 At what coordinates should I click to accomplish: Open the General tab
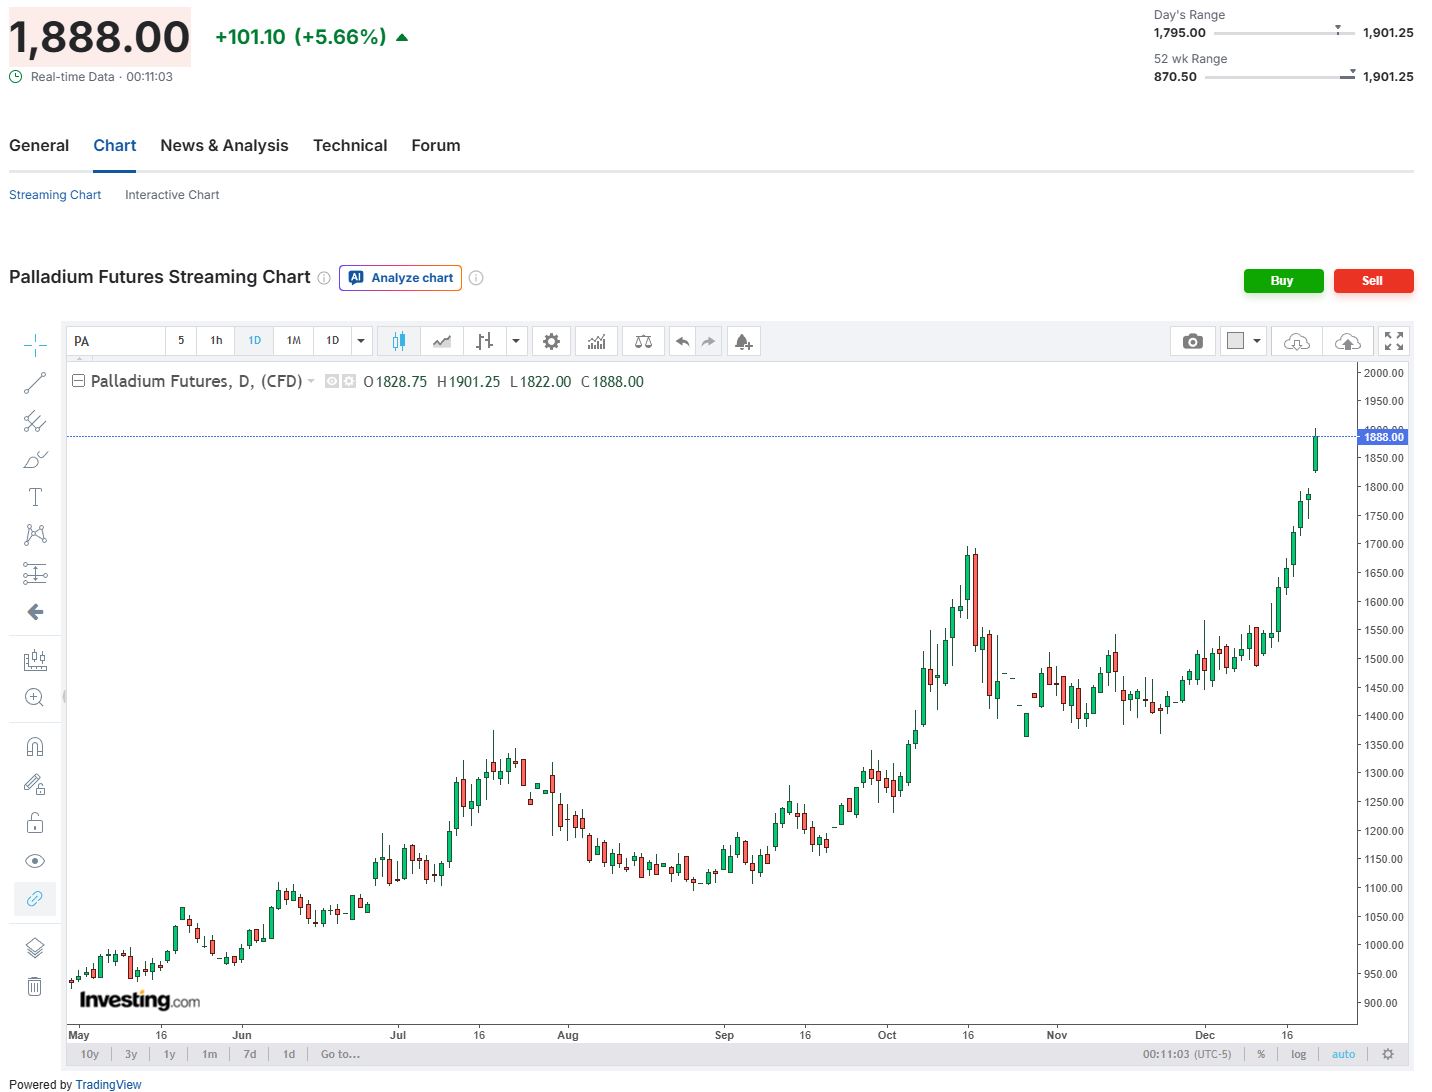pyautogui.click(x=39, y=145)
